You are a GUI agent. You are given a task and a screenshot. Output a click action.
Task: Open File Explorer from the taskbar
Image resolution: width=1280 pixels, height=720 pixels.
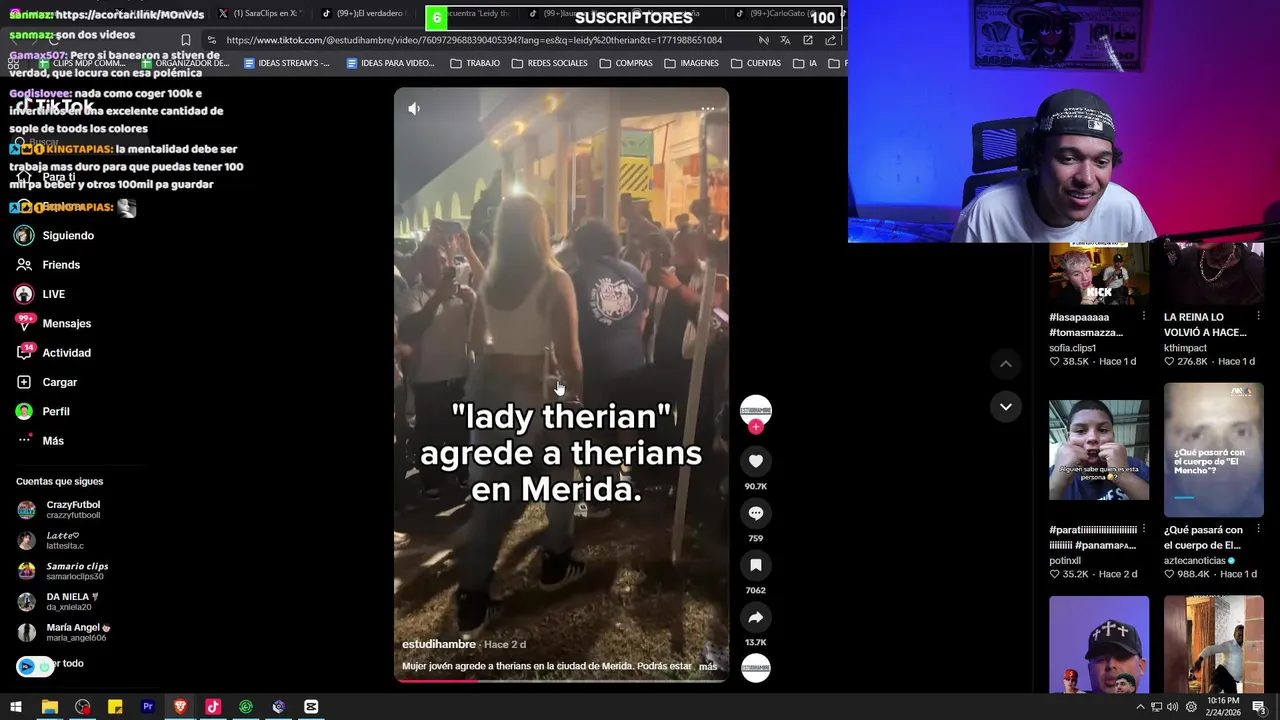pos(49,707)
